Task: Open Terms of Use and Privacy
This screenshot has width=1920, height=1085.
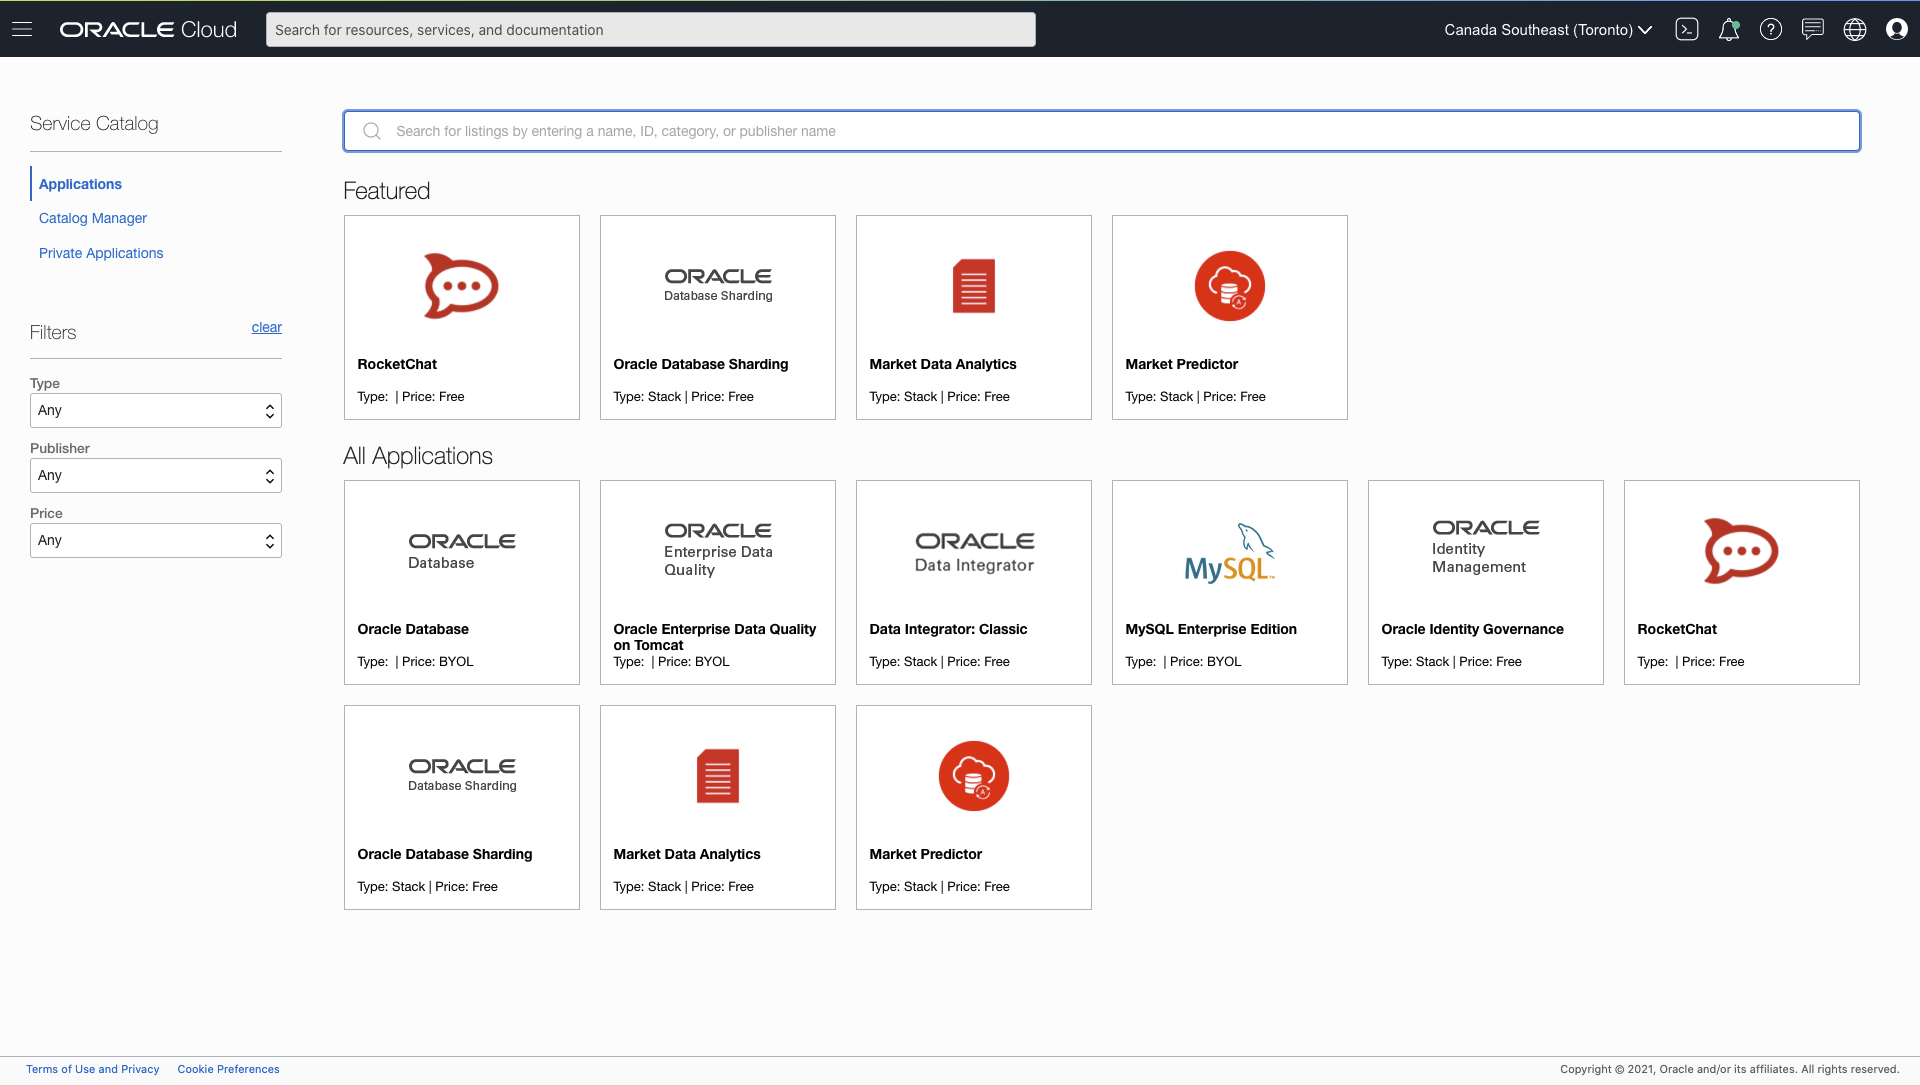Action: point(92,1069)
